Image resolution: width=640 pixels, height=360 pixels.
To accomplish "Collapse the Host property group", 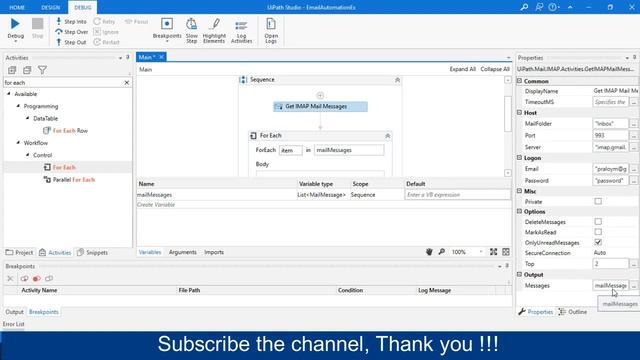I will [x=520, y=112].
